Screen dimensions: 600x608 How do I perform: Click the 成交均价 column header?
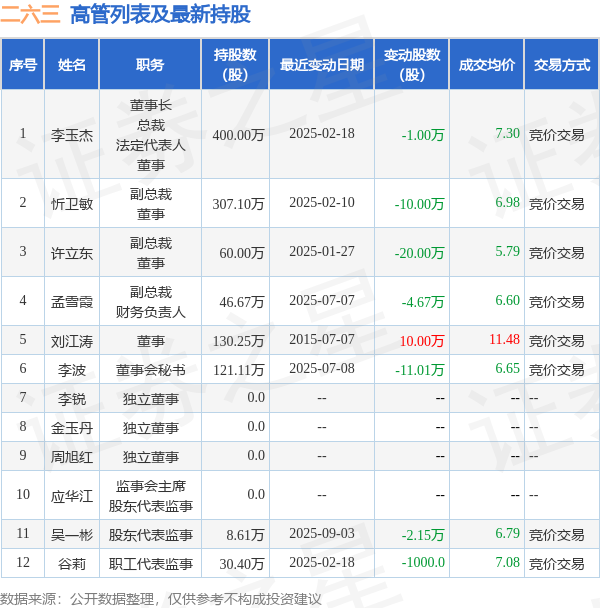tap(487, 64)
